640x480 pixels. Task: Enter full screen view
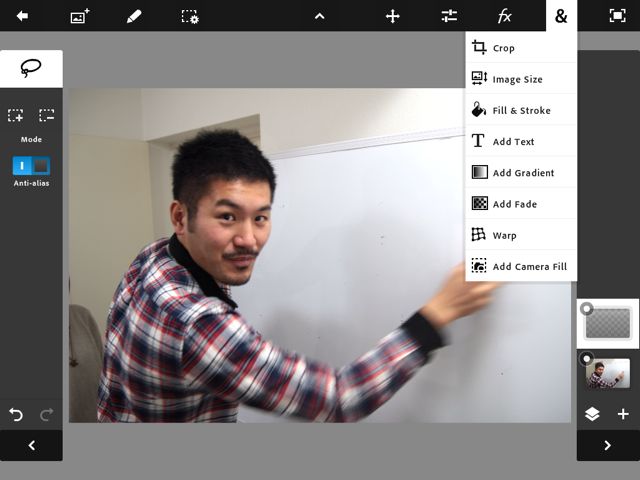click(x=617, y=16)
